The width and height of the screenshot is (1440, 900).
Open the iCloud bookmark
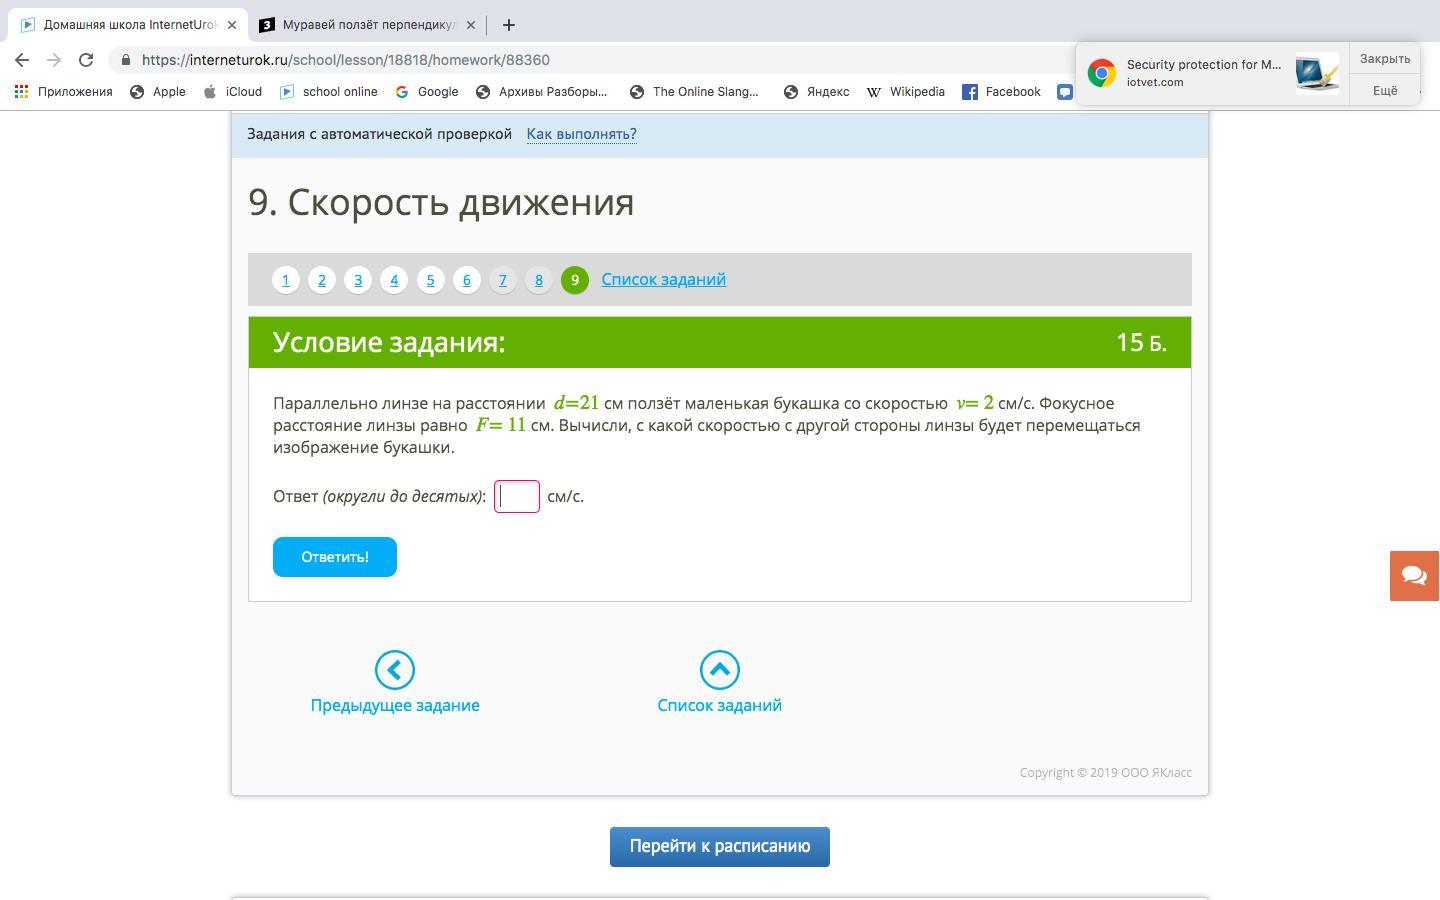coord(232,92)
